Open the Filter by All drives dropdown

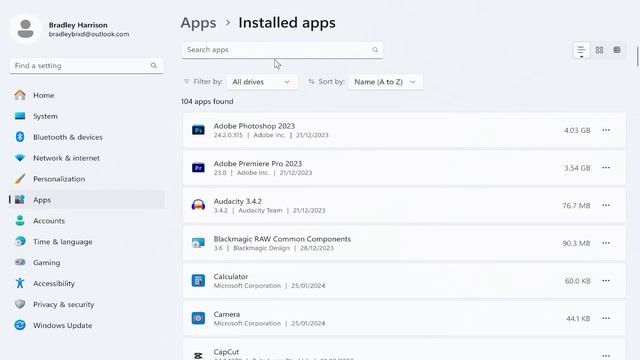[x=262, y=82]
